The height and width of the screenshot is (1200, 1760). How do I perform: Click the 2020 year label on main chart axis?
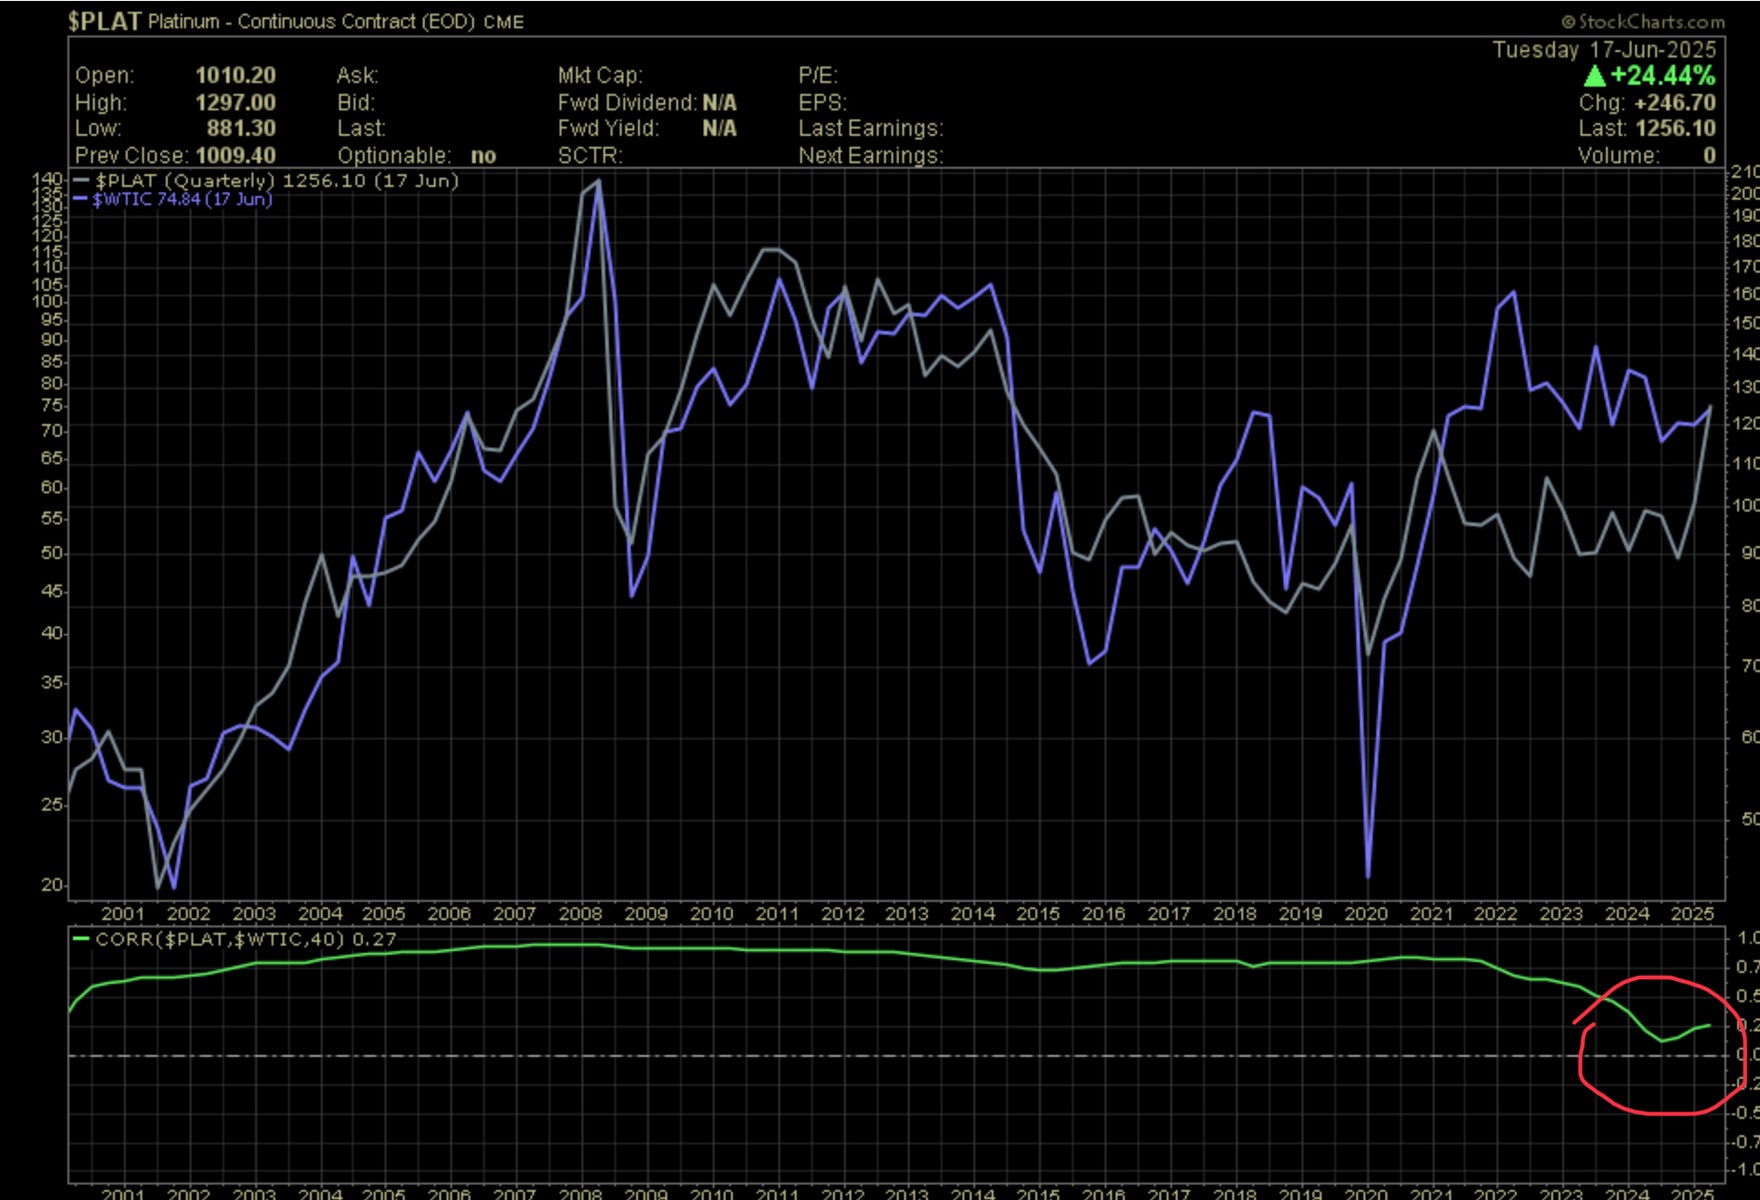click(1366, 913)
